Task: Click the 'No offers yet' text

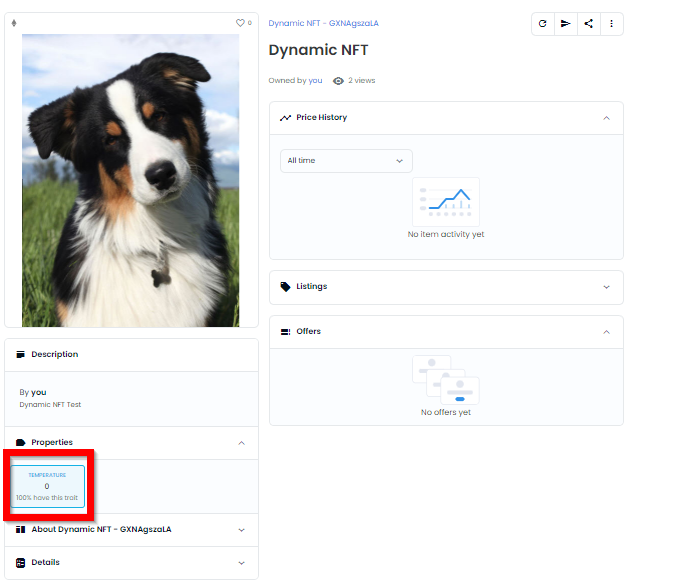Action: [x=446, y=412]
